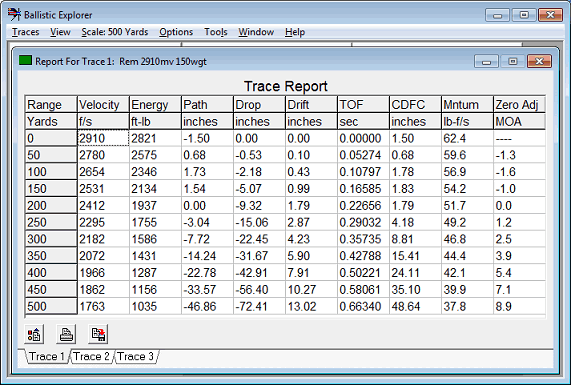Image resolution: width=571 pixels, height=385 pixels.
Task: Click the Trace Report title text
Action: tap(286, 86)
